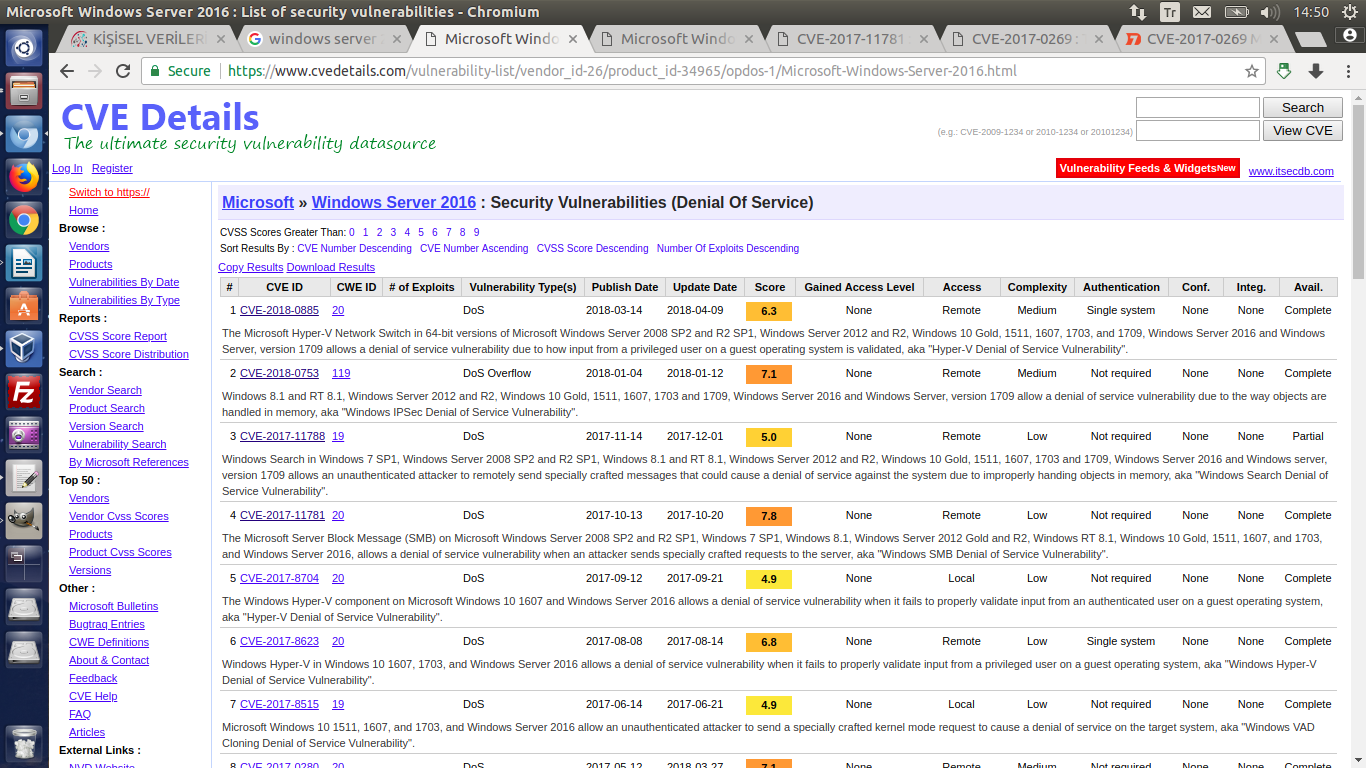Open the workspace switcher in dock
The height and width of the screenshot is (768, 1366).
point(24,565)
